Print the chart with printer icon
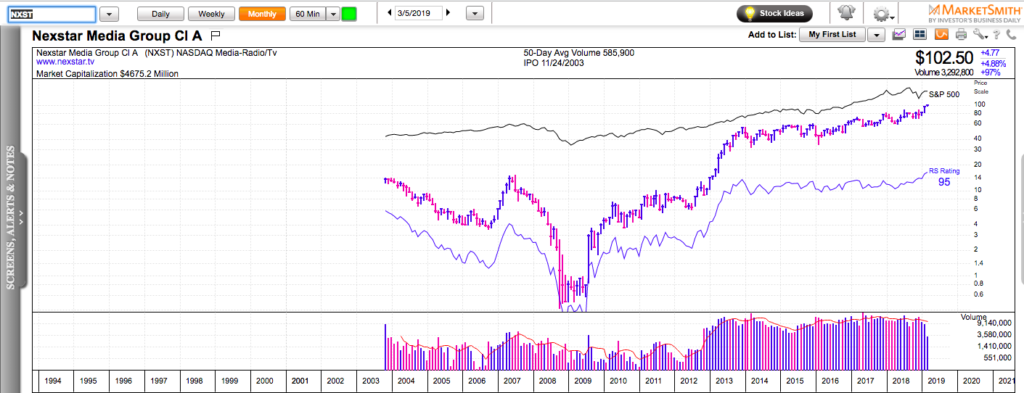 pos(961,35)
